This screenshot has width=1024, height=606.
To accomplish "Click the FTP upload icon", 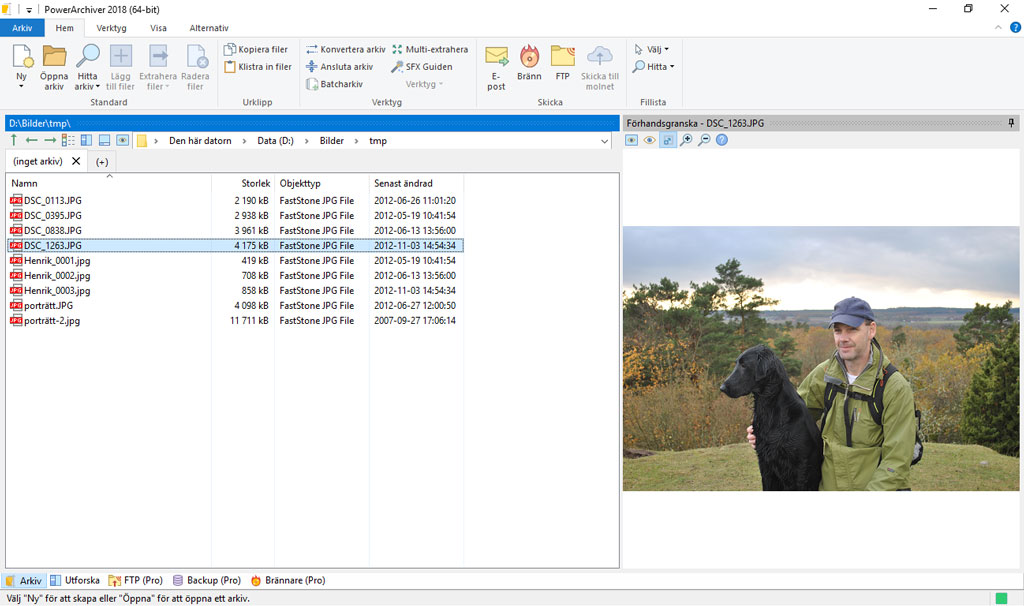I will pyautogui.click(x=562, y=56).
